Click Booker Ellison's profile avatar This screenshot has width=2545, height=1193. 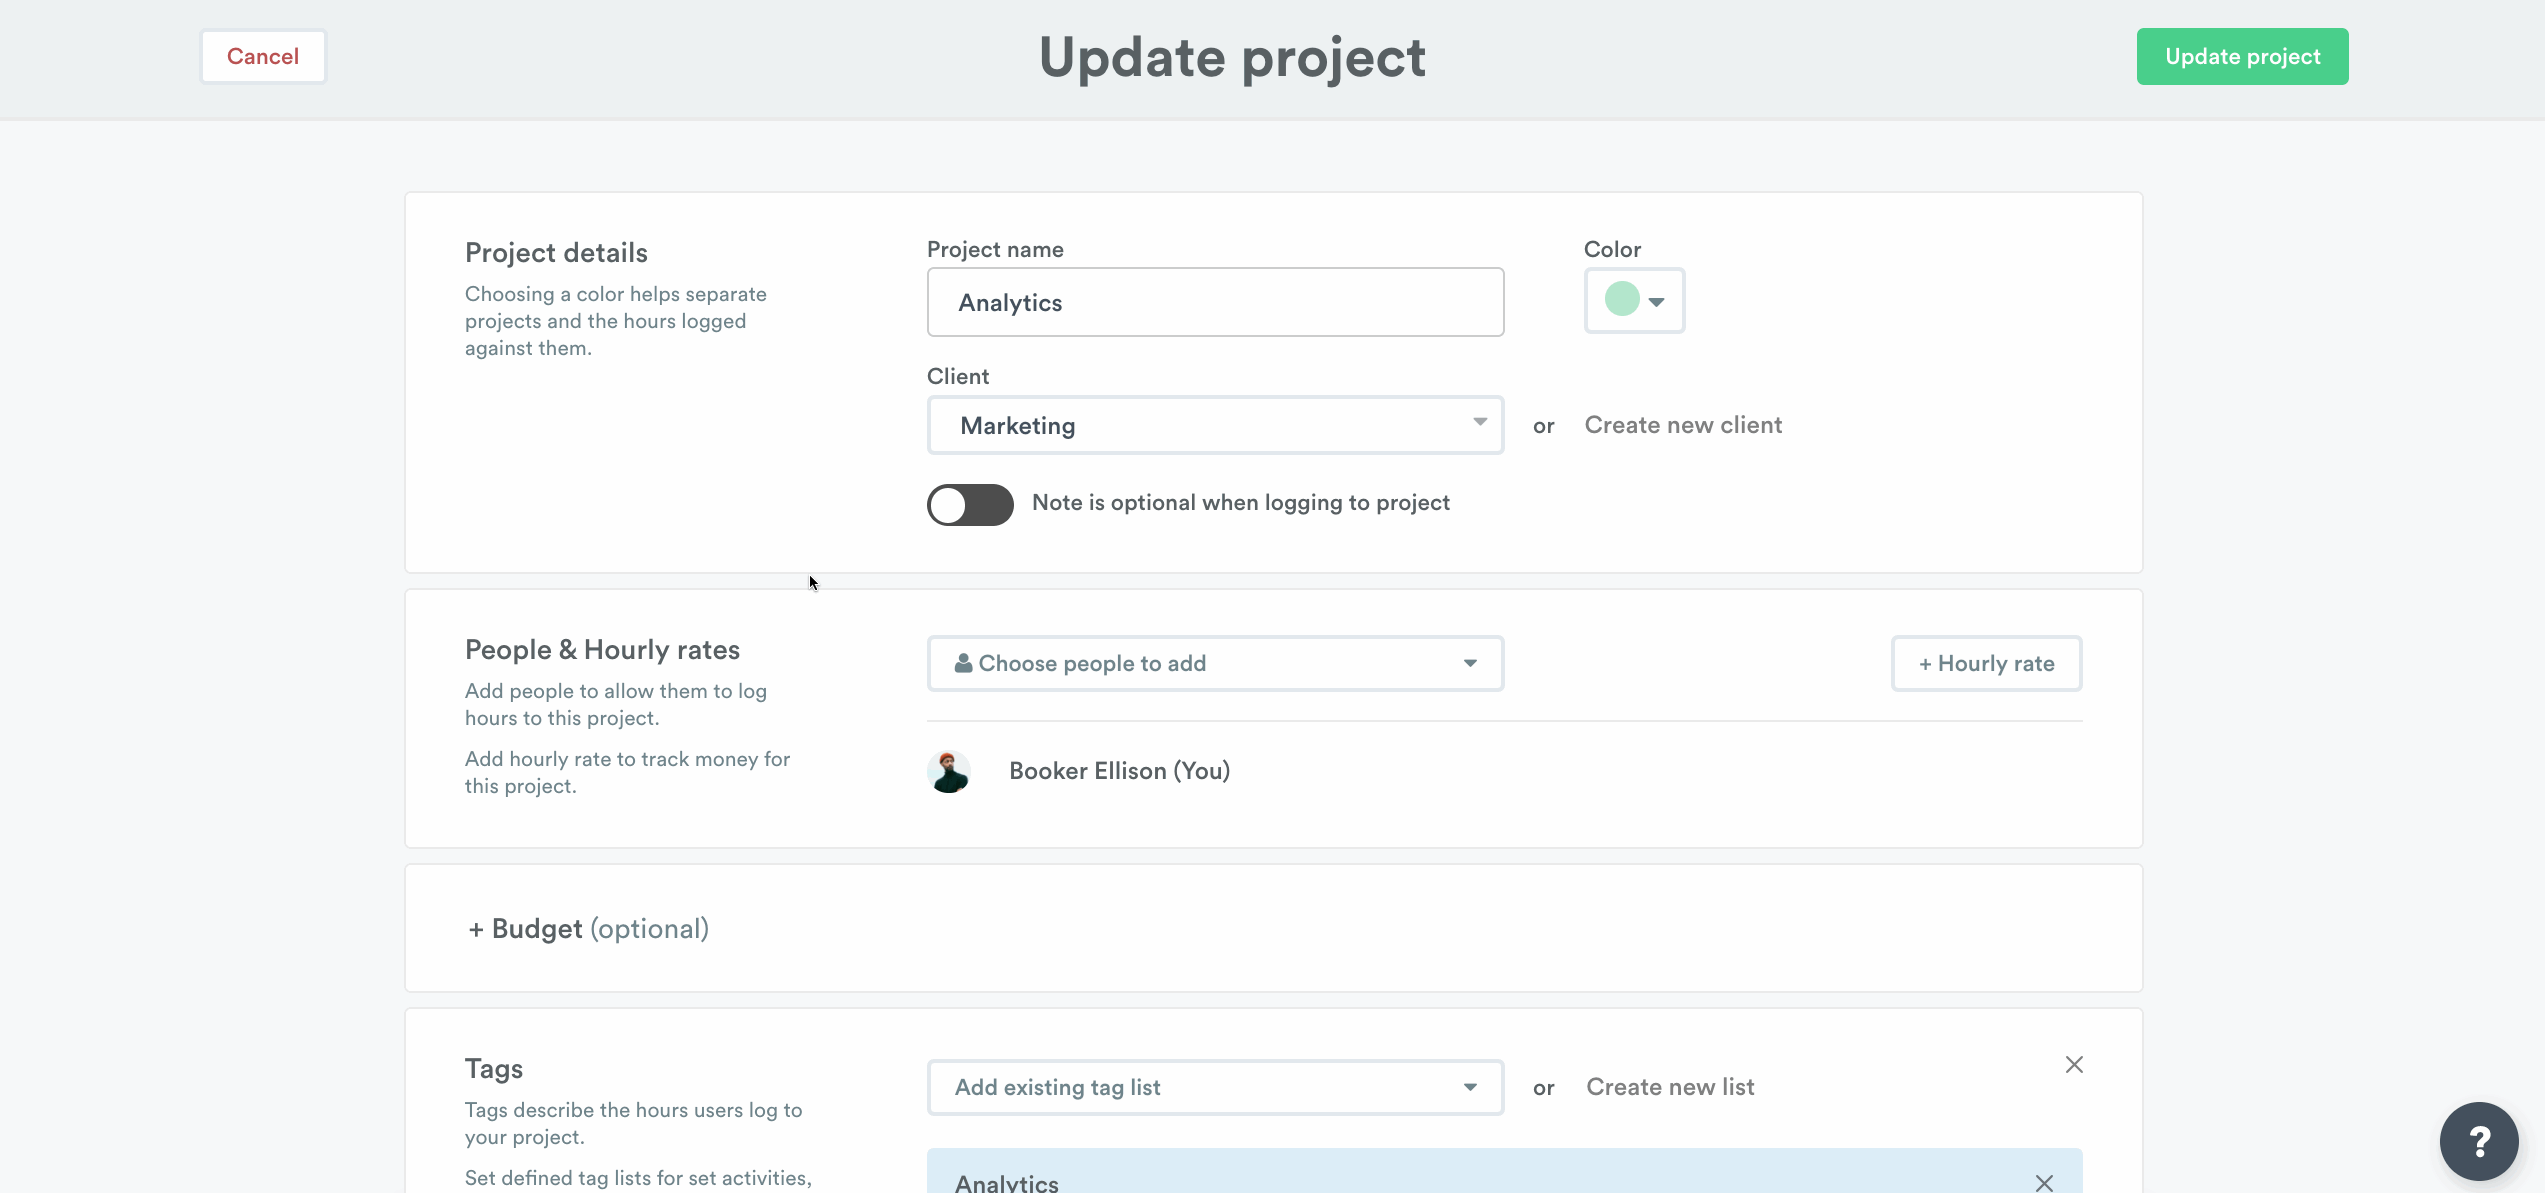point(948,770)
